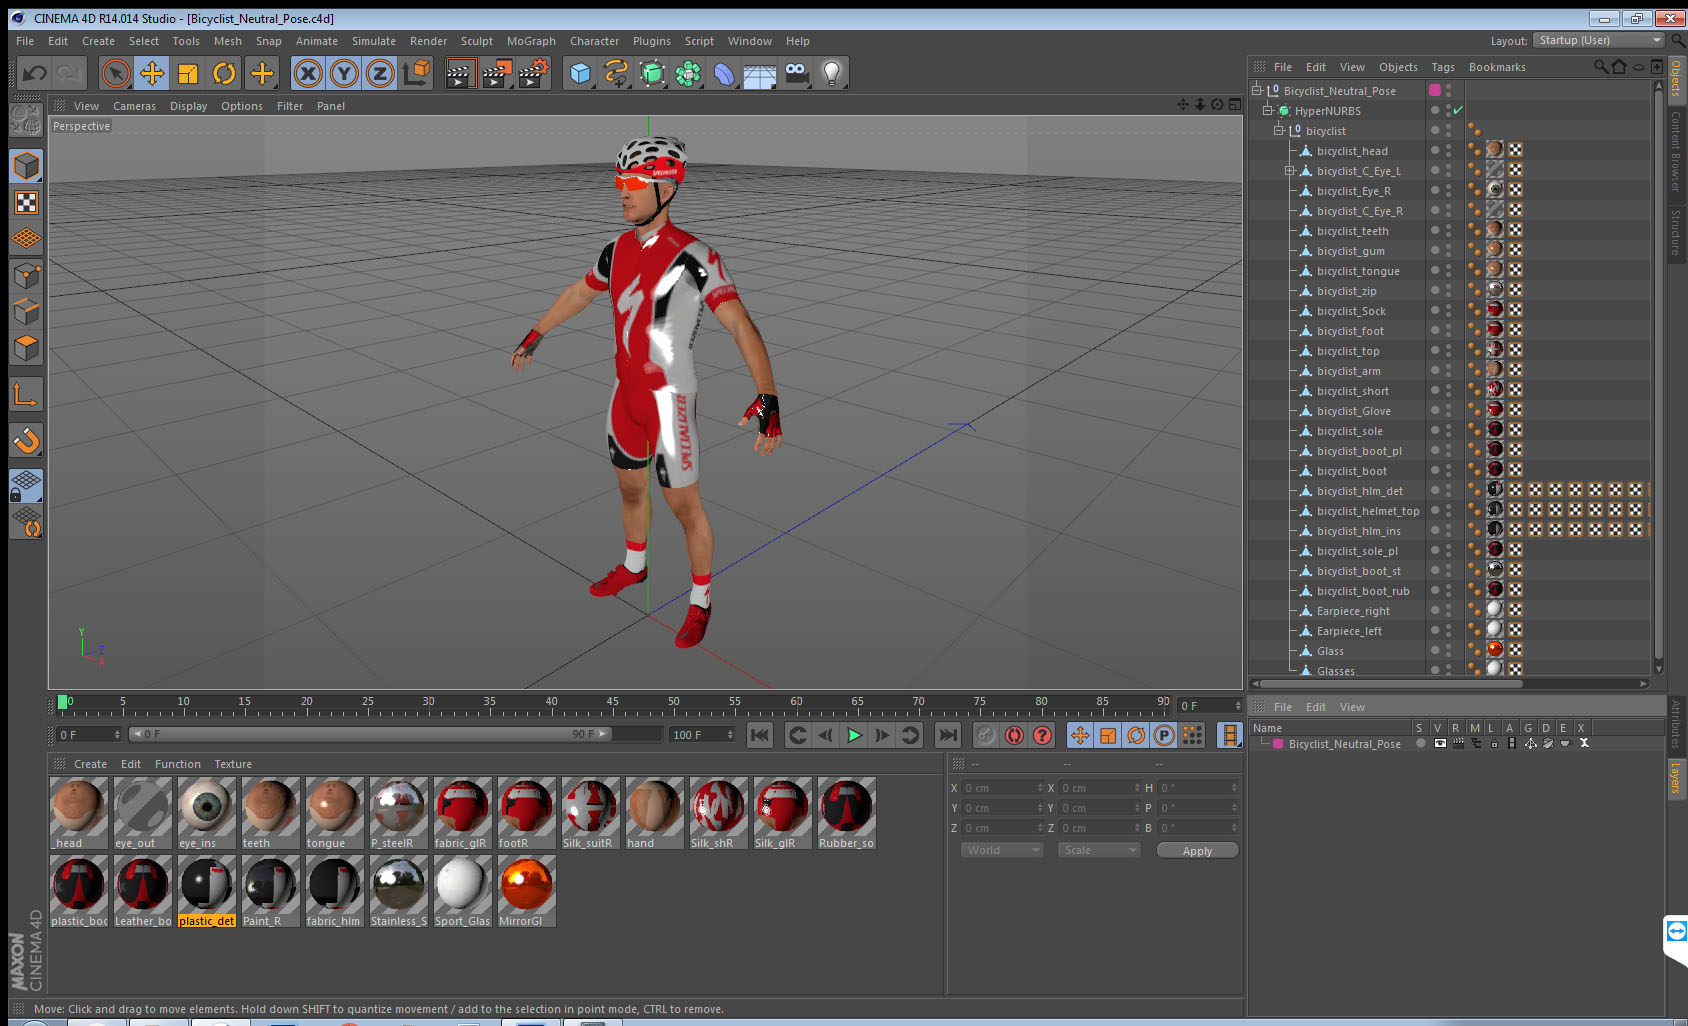Enable Snap magnet icon
The height and width of the screenshot is (1026, 1688).
[26, 440]
